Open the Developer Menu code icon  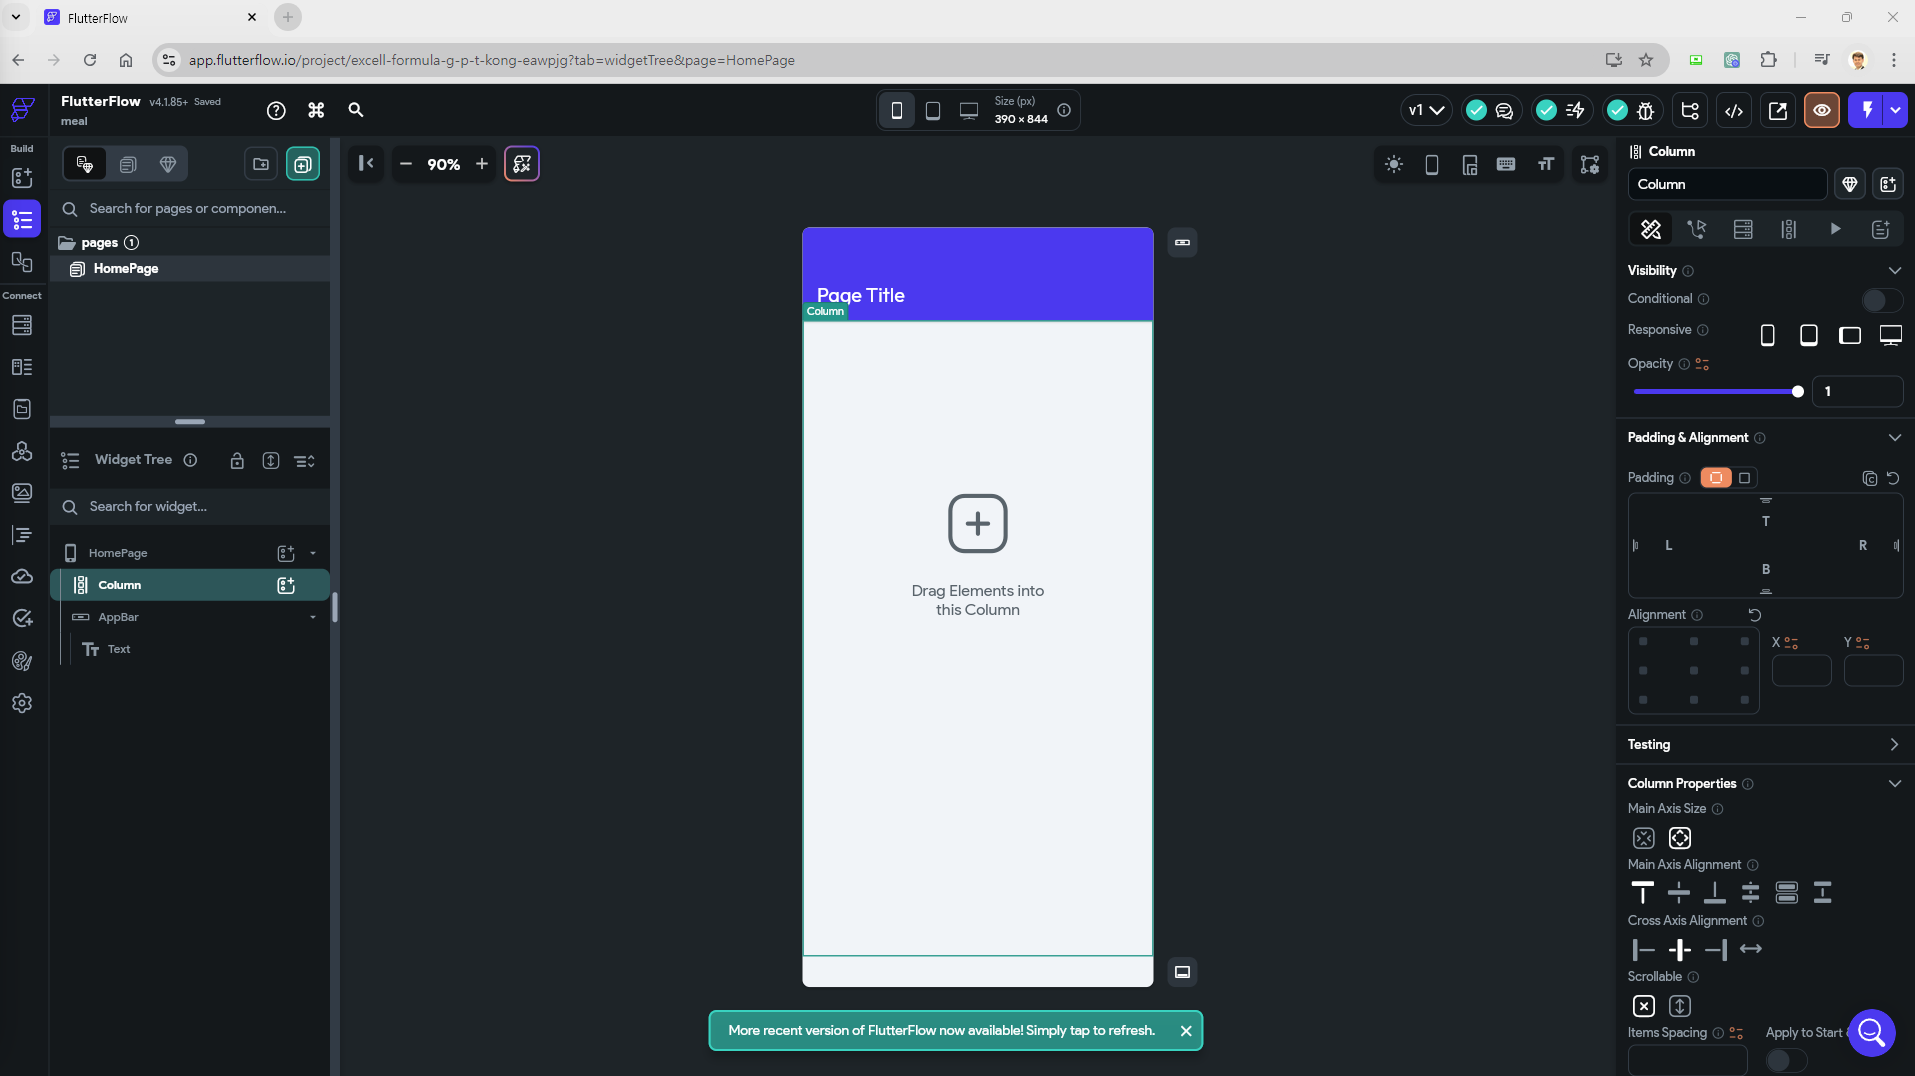(x=1734, y=111)
